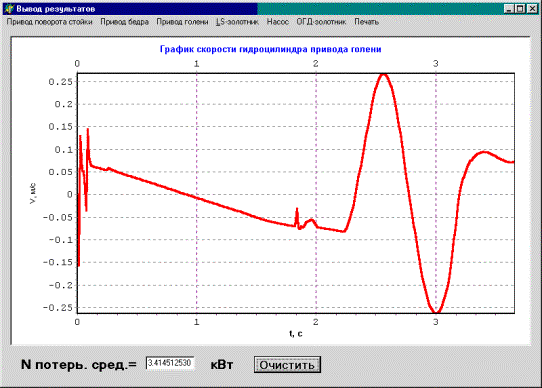Click the small spike before t=2
This screenshot has height=388, width=542.
point(297,215)
